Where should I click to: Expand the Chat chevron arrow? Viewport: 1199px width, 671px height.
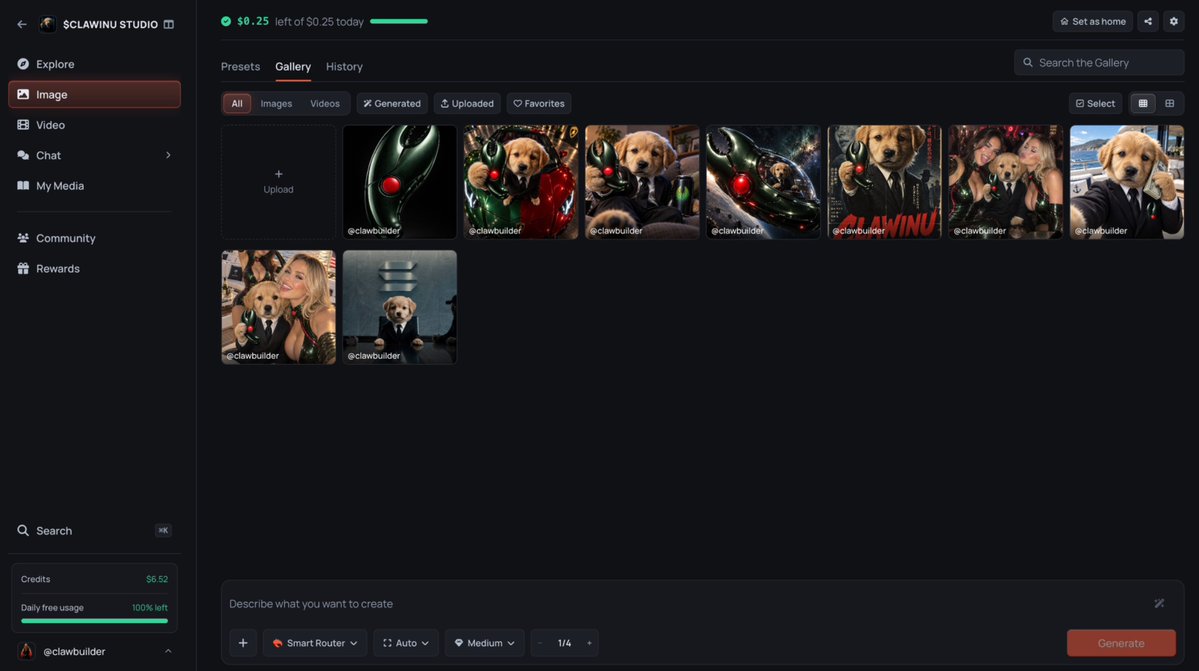point(168,155)
